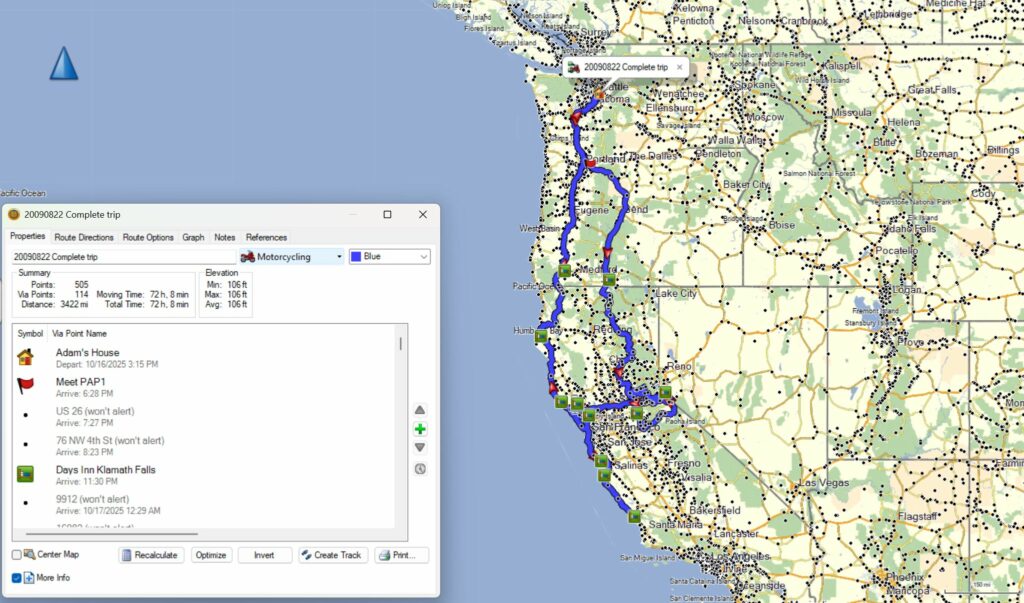The height and width of the screenshot is (603, 1024).
Task: Click the move via point down arrow
Action: coord(420,448)
